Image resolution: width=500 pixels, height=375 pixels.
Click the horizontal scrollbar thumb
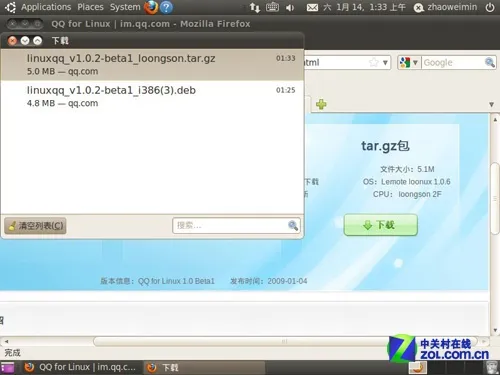285,341
